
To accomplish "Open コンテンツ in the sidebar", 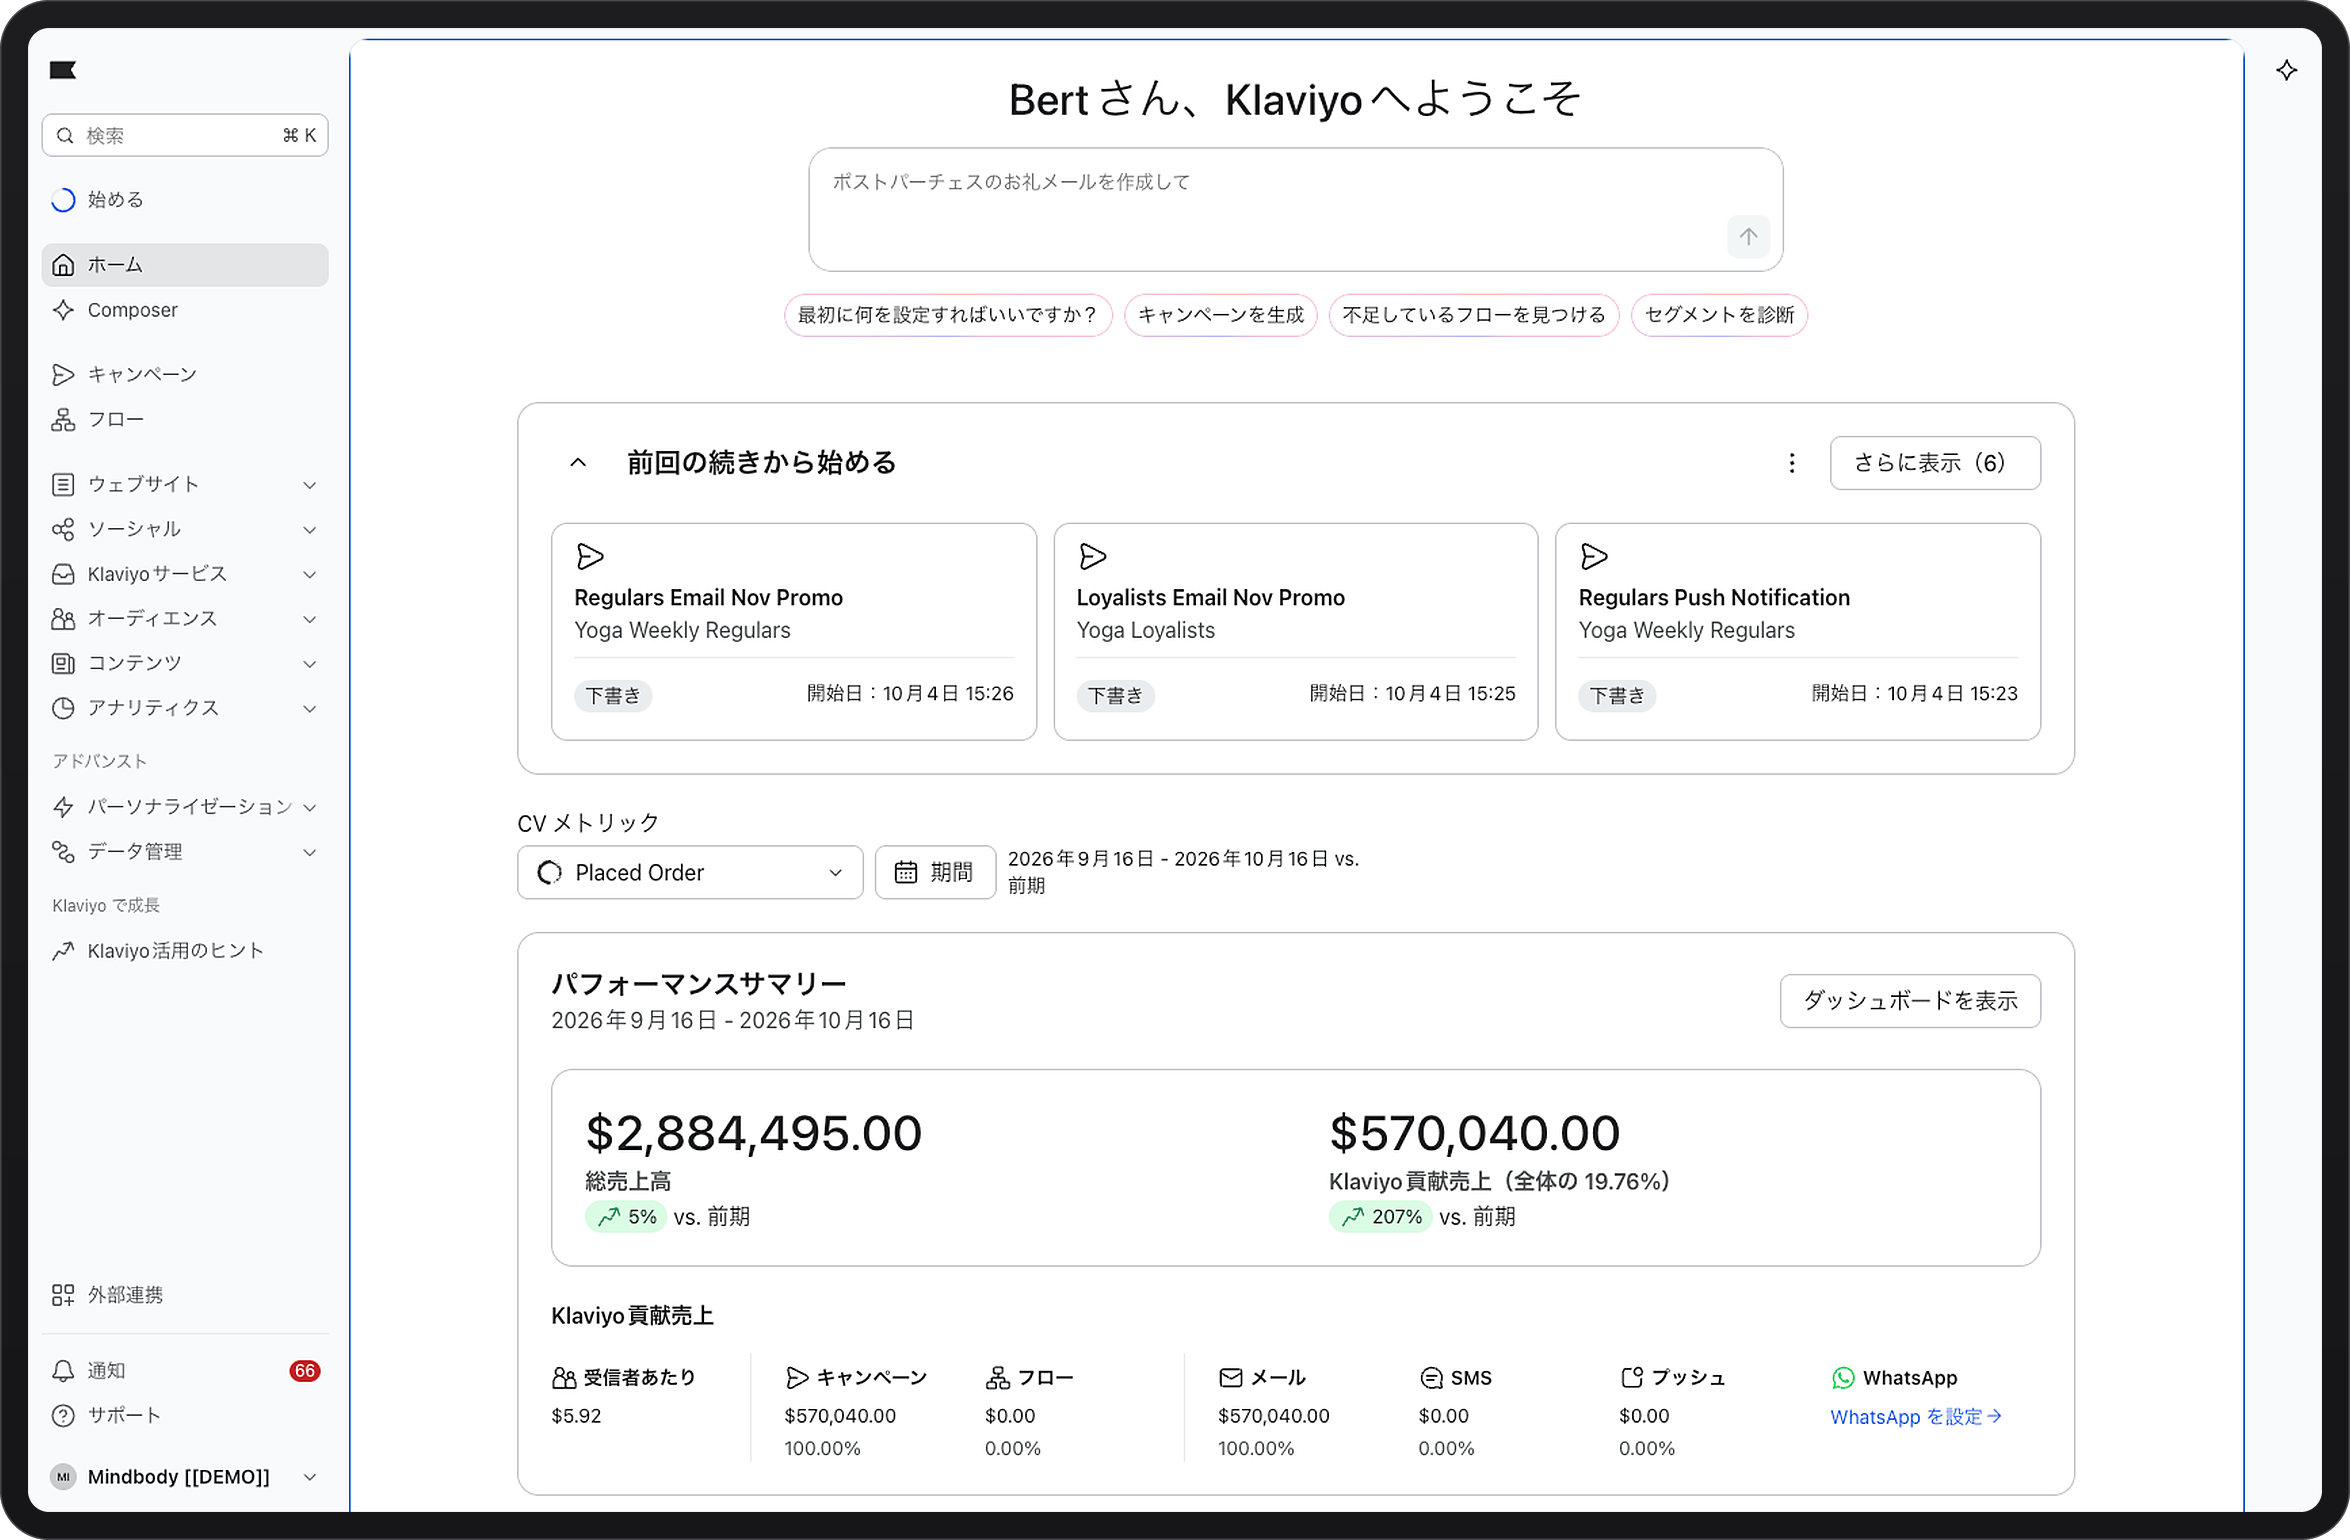I will (x=185, y=663).
